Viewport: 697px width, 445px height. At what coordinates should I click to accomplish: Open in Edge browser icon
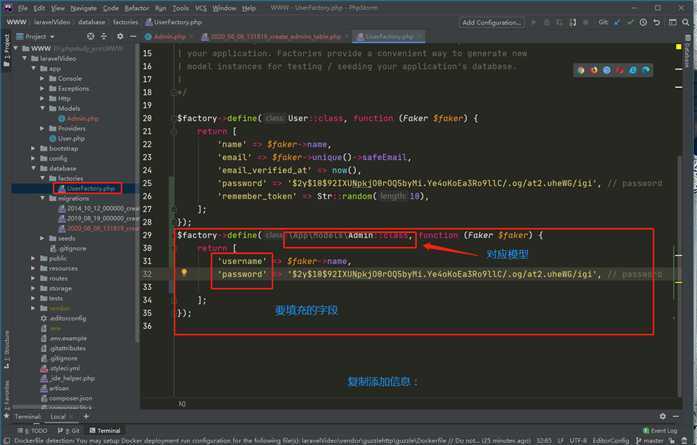point(646,70)
